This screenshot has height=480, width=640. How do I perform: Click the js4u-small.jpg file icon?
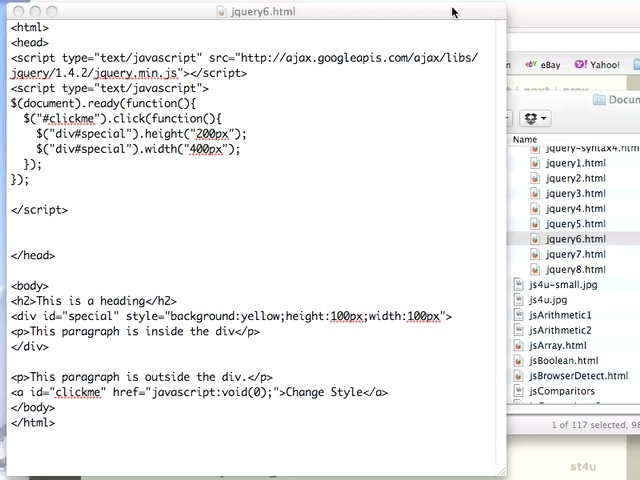(x=519, y=284)
